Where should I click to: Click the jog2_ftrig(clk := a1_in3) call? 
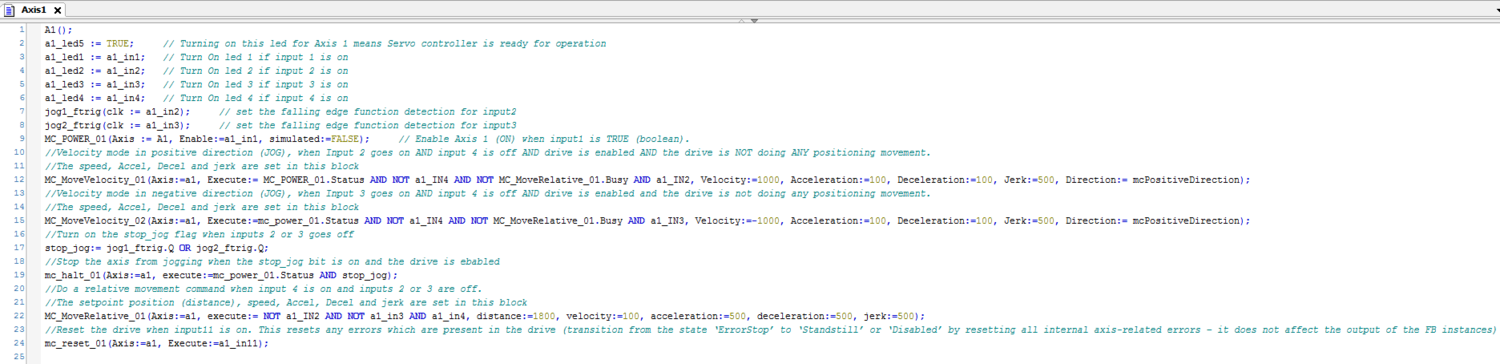tap(117, 125)
